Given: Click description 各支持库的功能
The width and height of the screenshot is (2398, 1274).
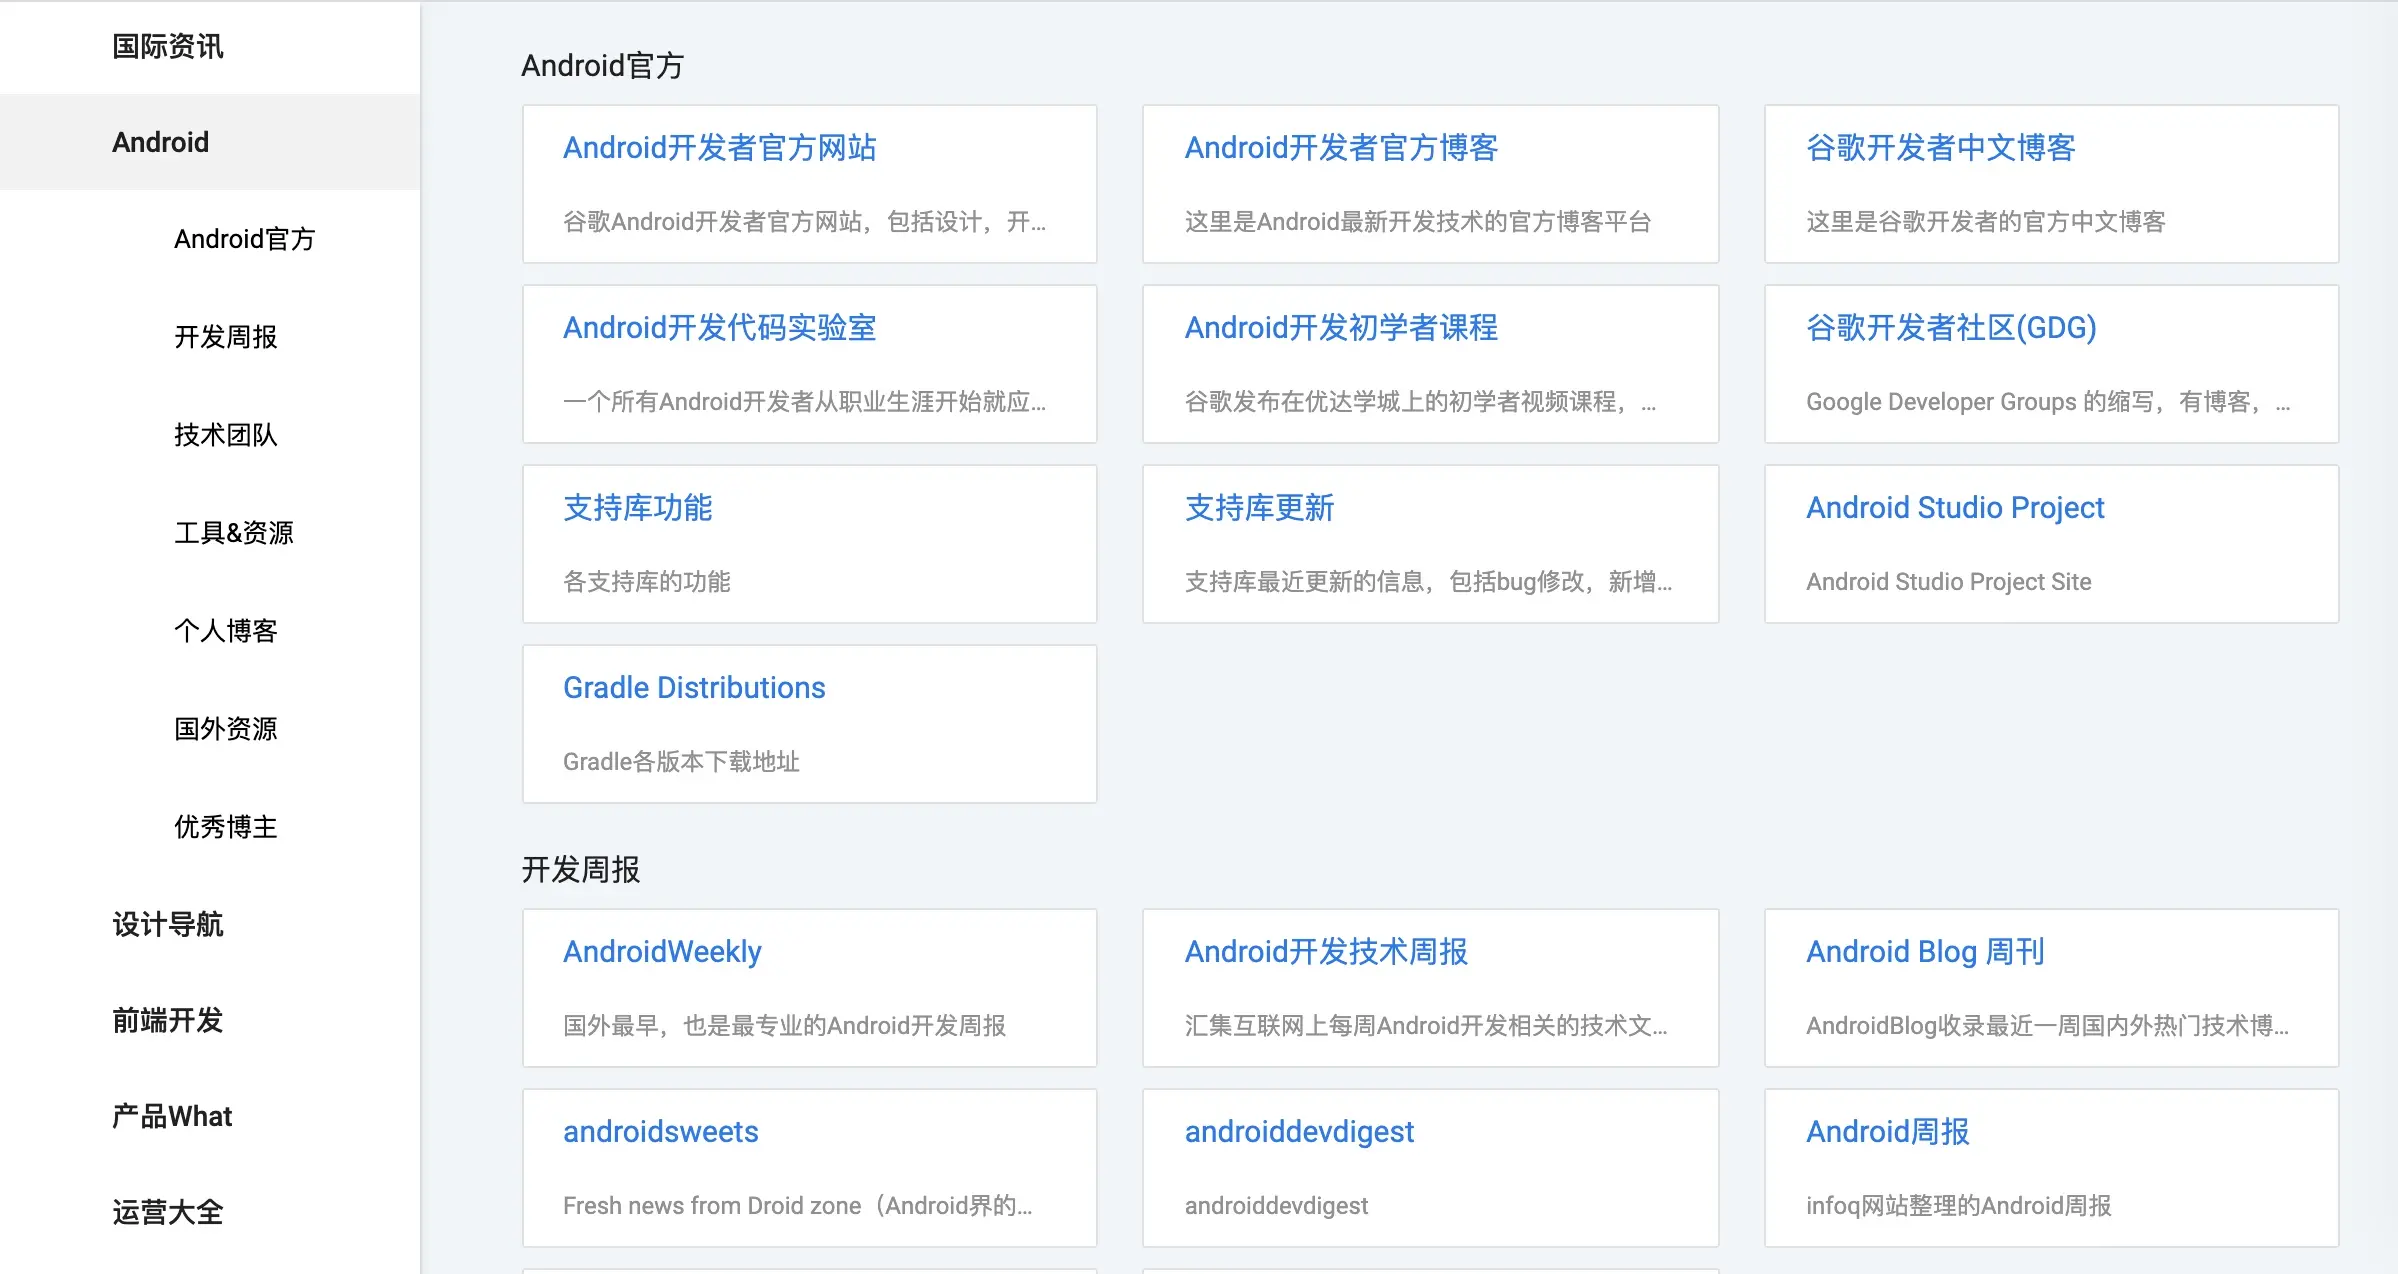Looking at the screenshot, I should coord(646,582).
